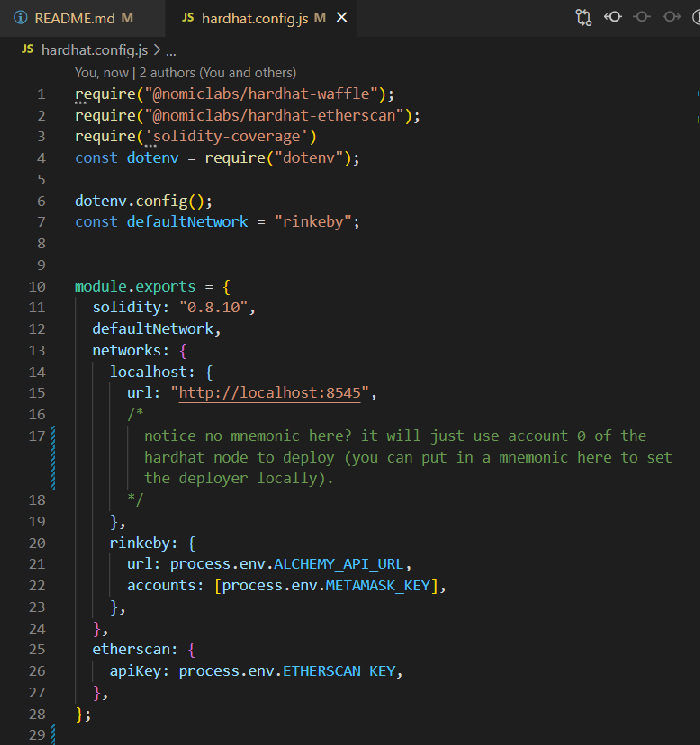The width and height of the screenshot is (700, 745).
Task: Open the breadcrumb ellipsis symbol picker
Action: [171, 51]
